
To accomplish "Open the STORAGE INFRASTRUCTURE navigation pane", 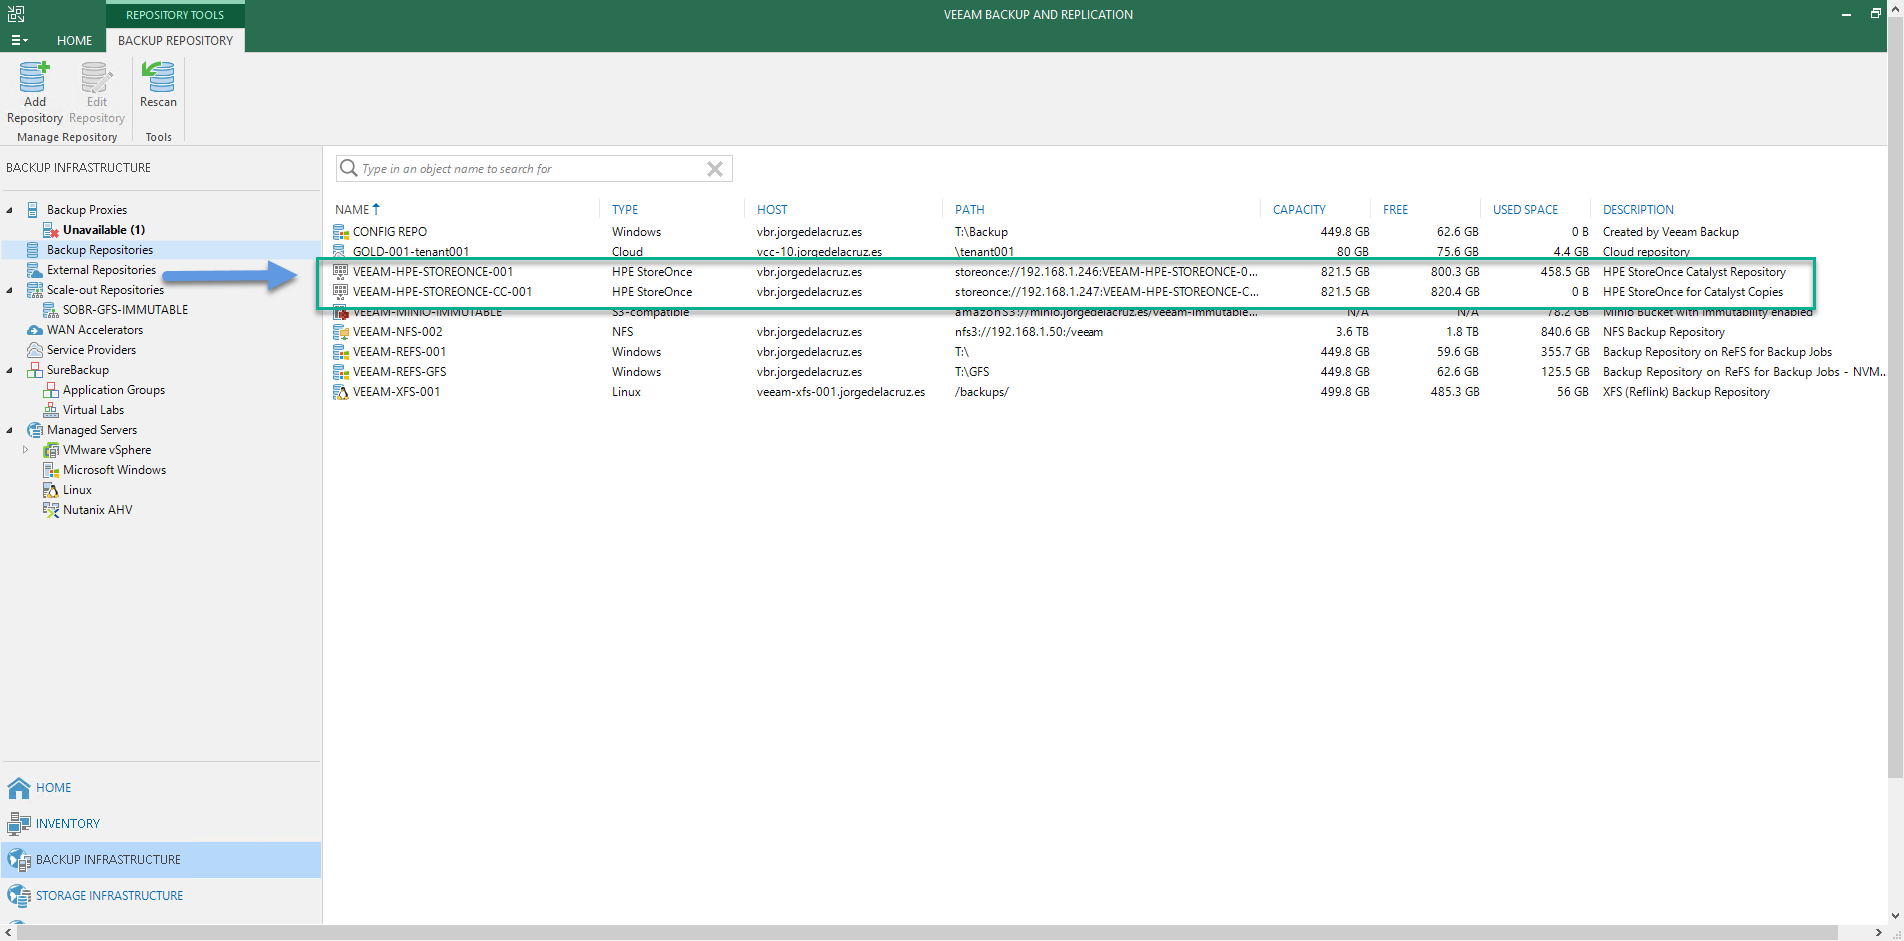I will (x=161, y=896).
